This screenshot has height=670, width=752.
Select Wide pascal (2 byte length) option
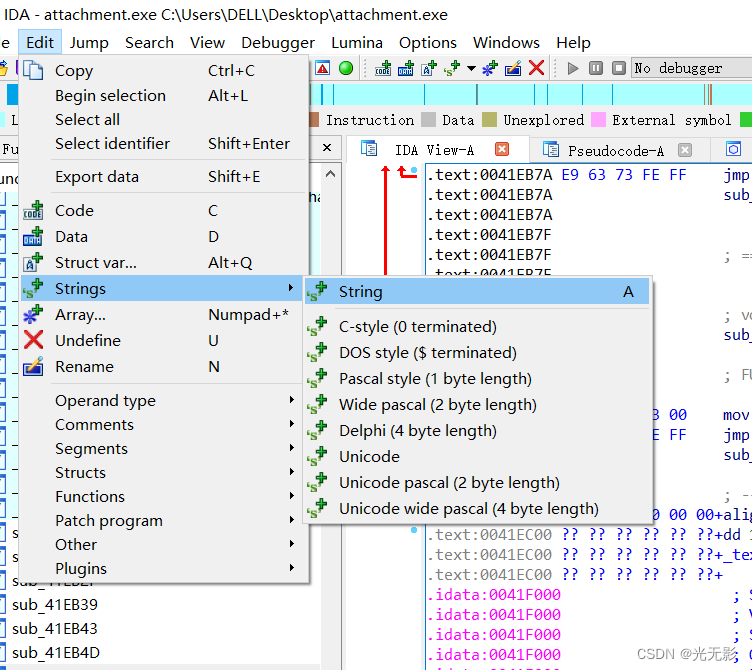(477, 404)
